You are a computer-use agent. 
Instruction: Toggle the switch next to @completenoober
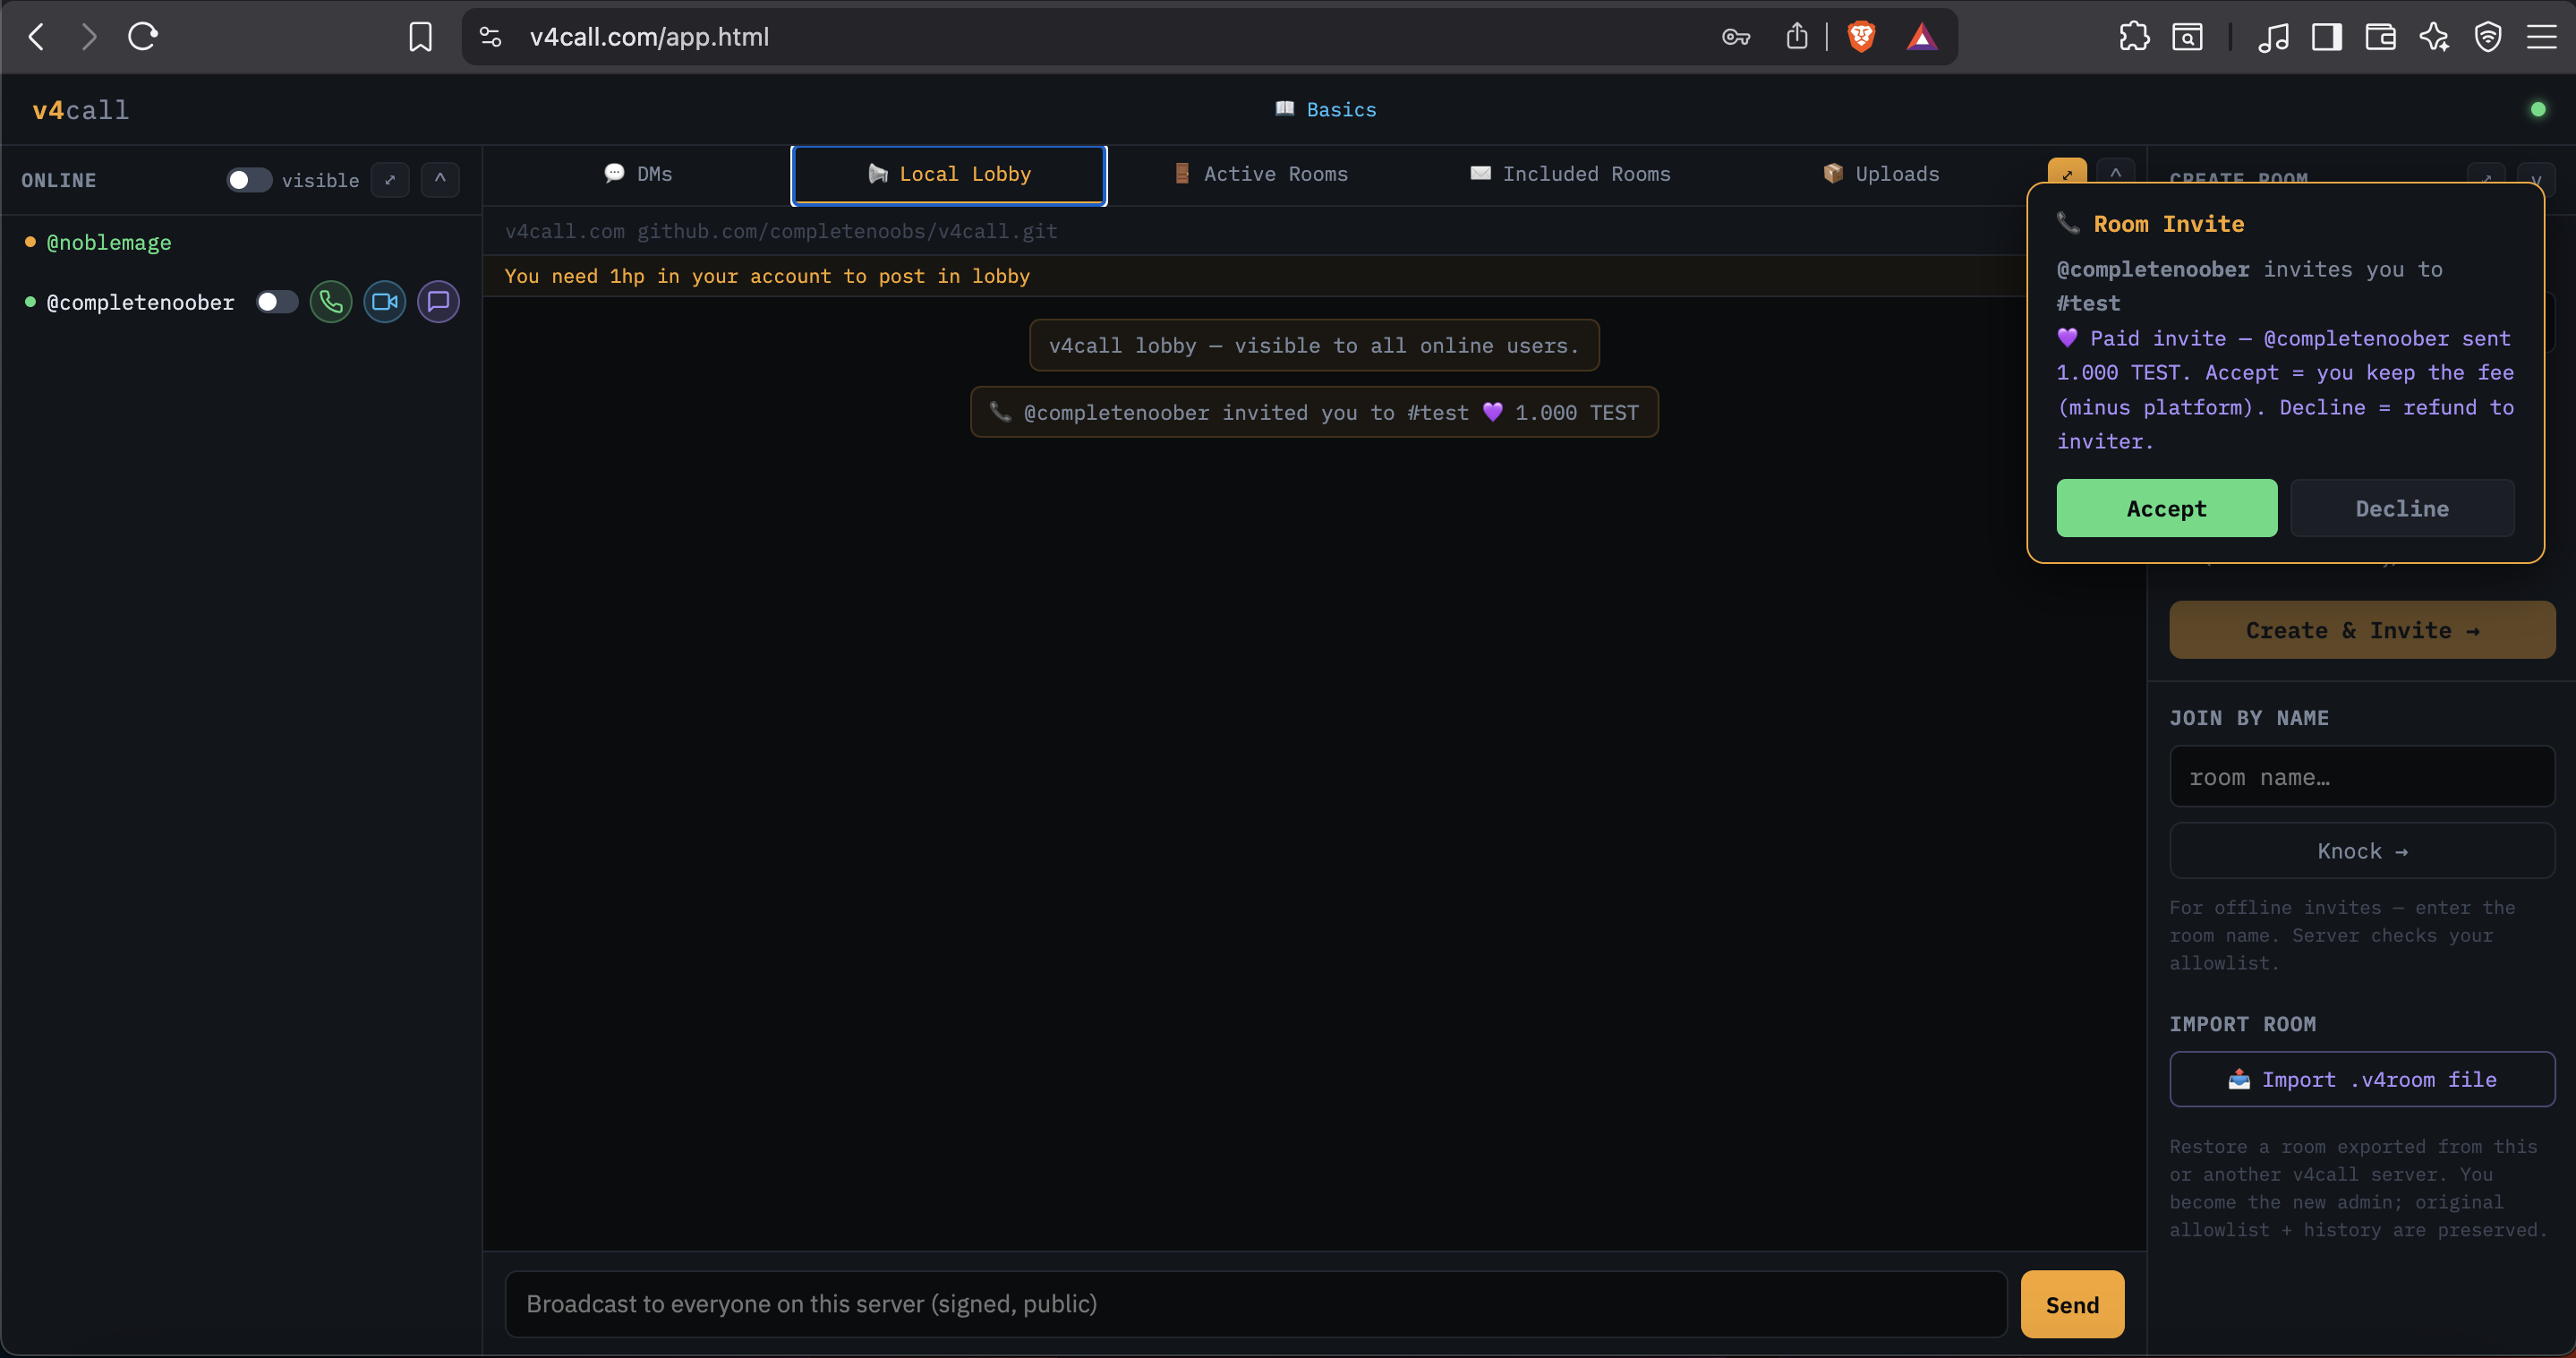[277, 302]
